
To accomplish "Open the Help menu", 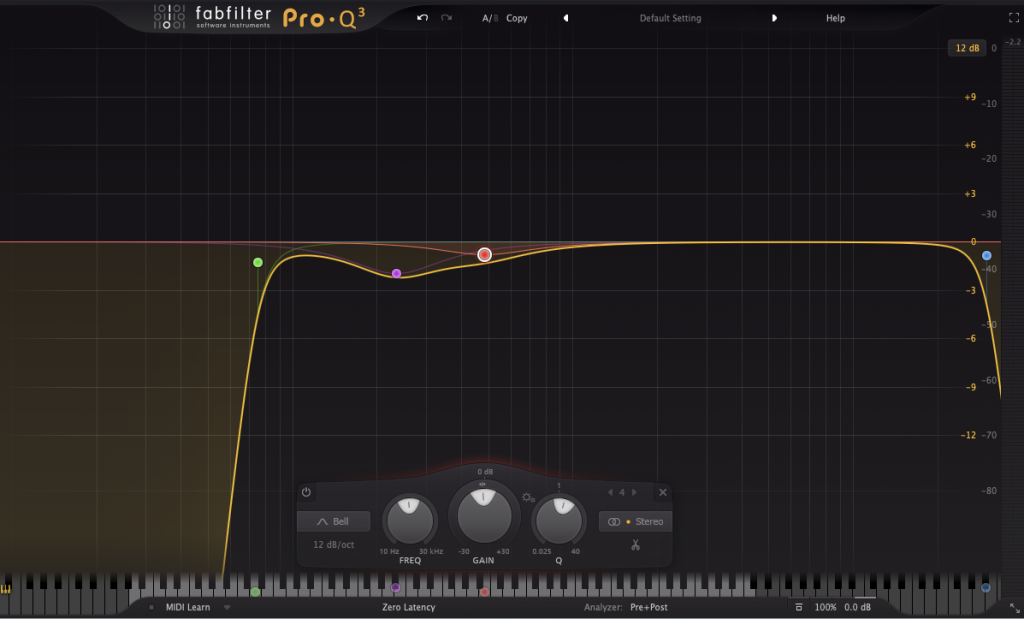I will [835, 18].
